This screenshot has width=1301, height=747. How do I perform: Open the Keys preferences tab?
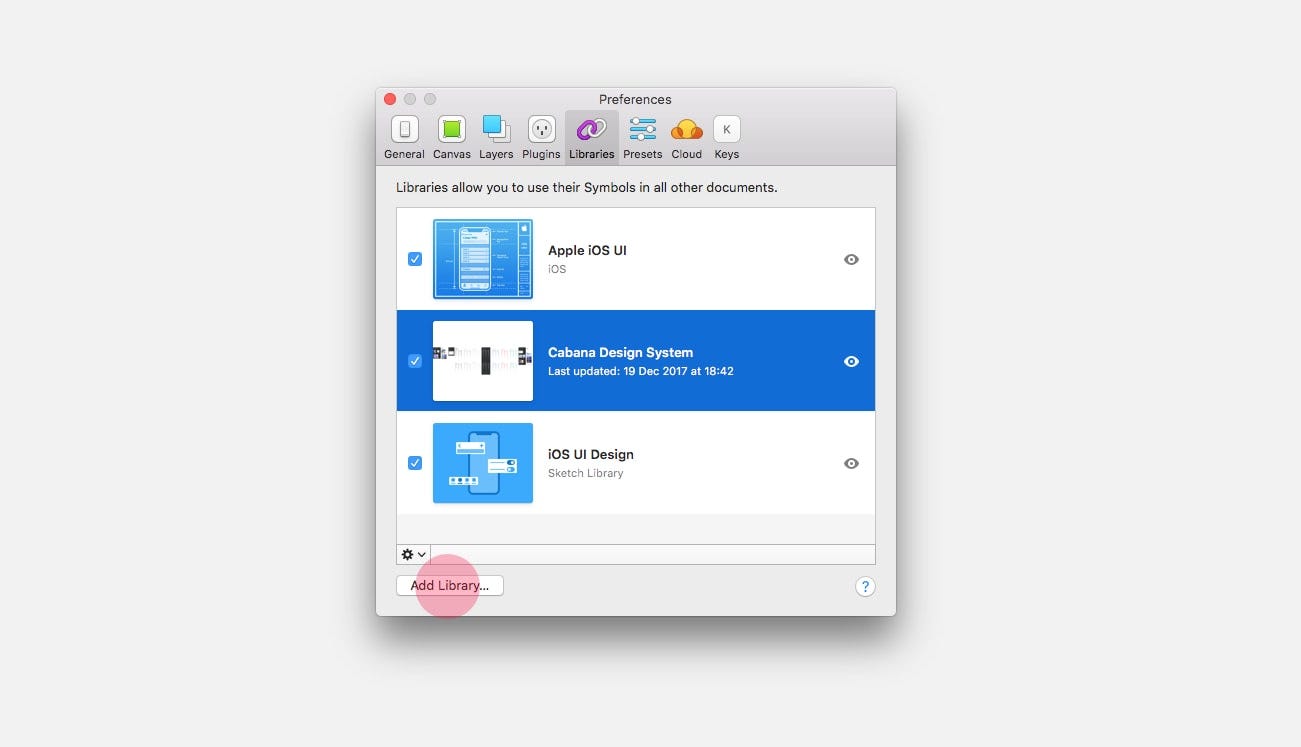727,138
